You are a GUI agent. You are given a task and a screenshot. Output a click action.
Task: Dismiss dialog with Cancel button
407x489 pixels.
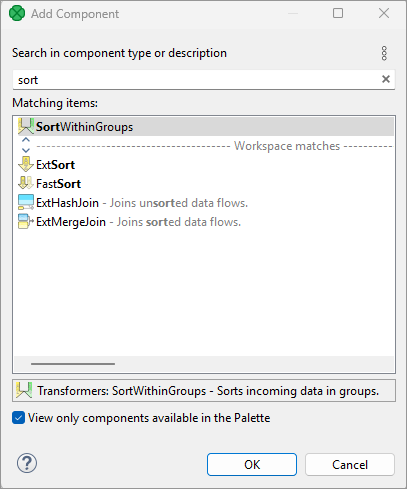pyautogui.click(x=350, y=464)
